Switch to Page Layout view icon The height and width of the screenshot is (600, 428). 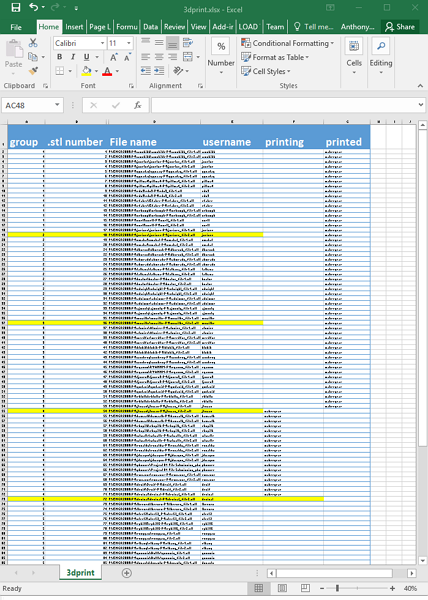click(282, 588)
